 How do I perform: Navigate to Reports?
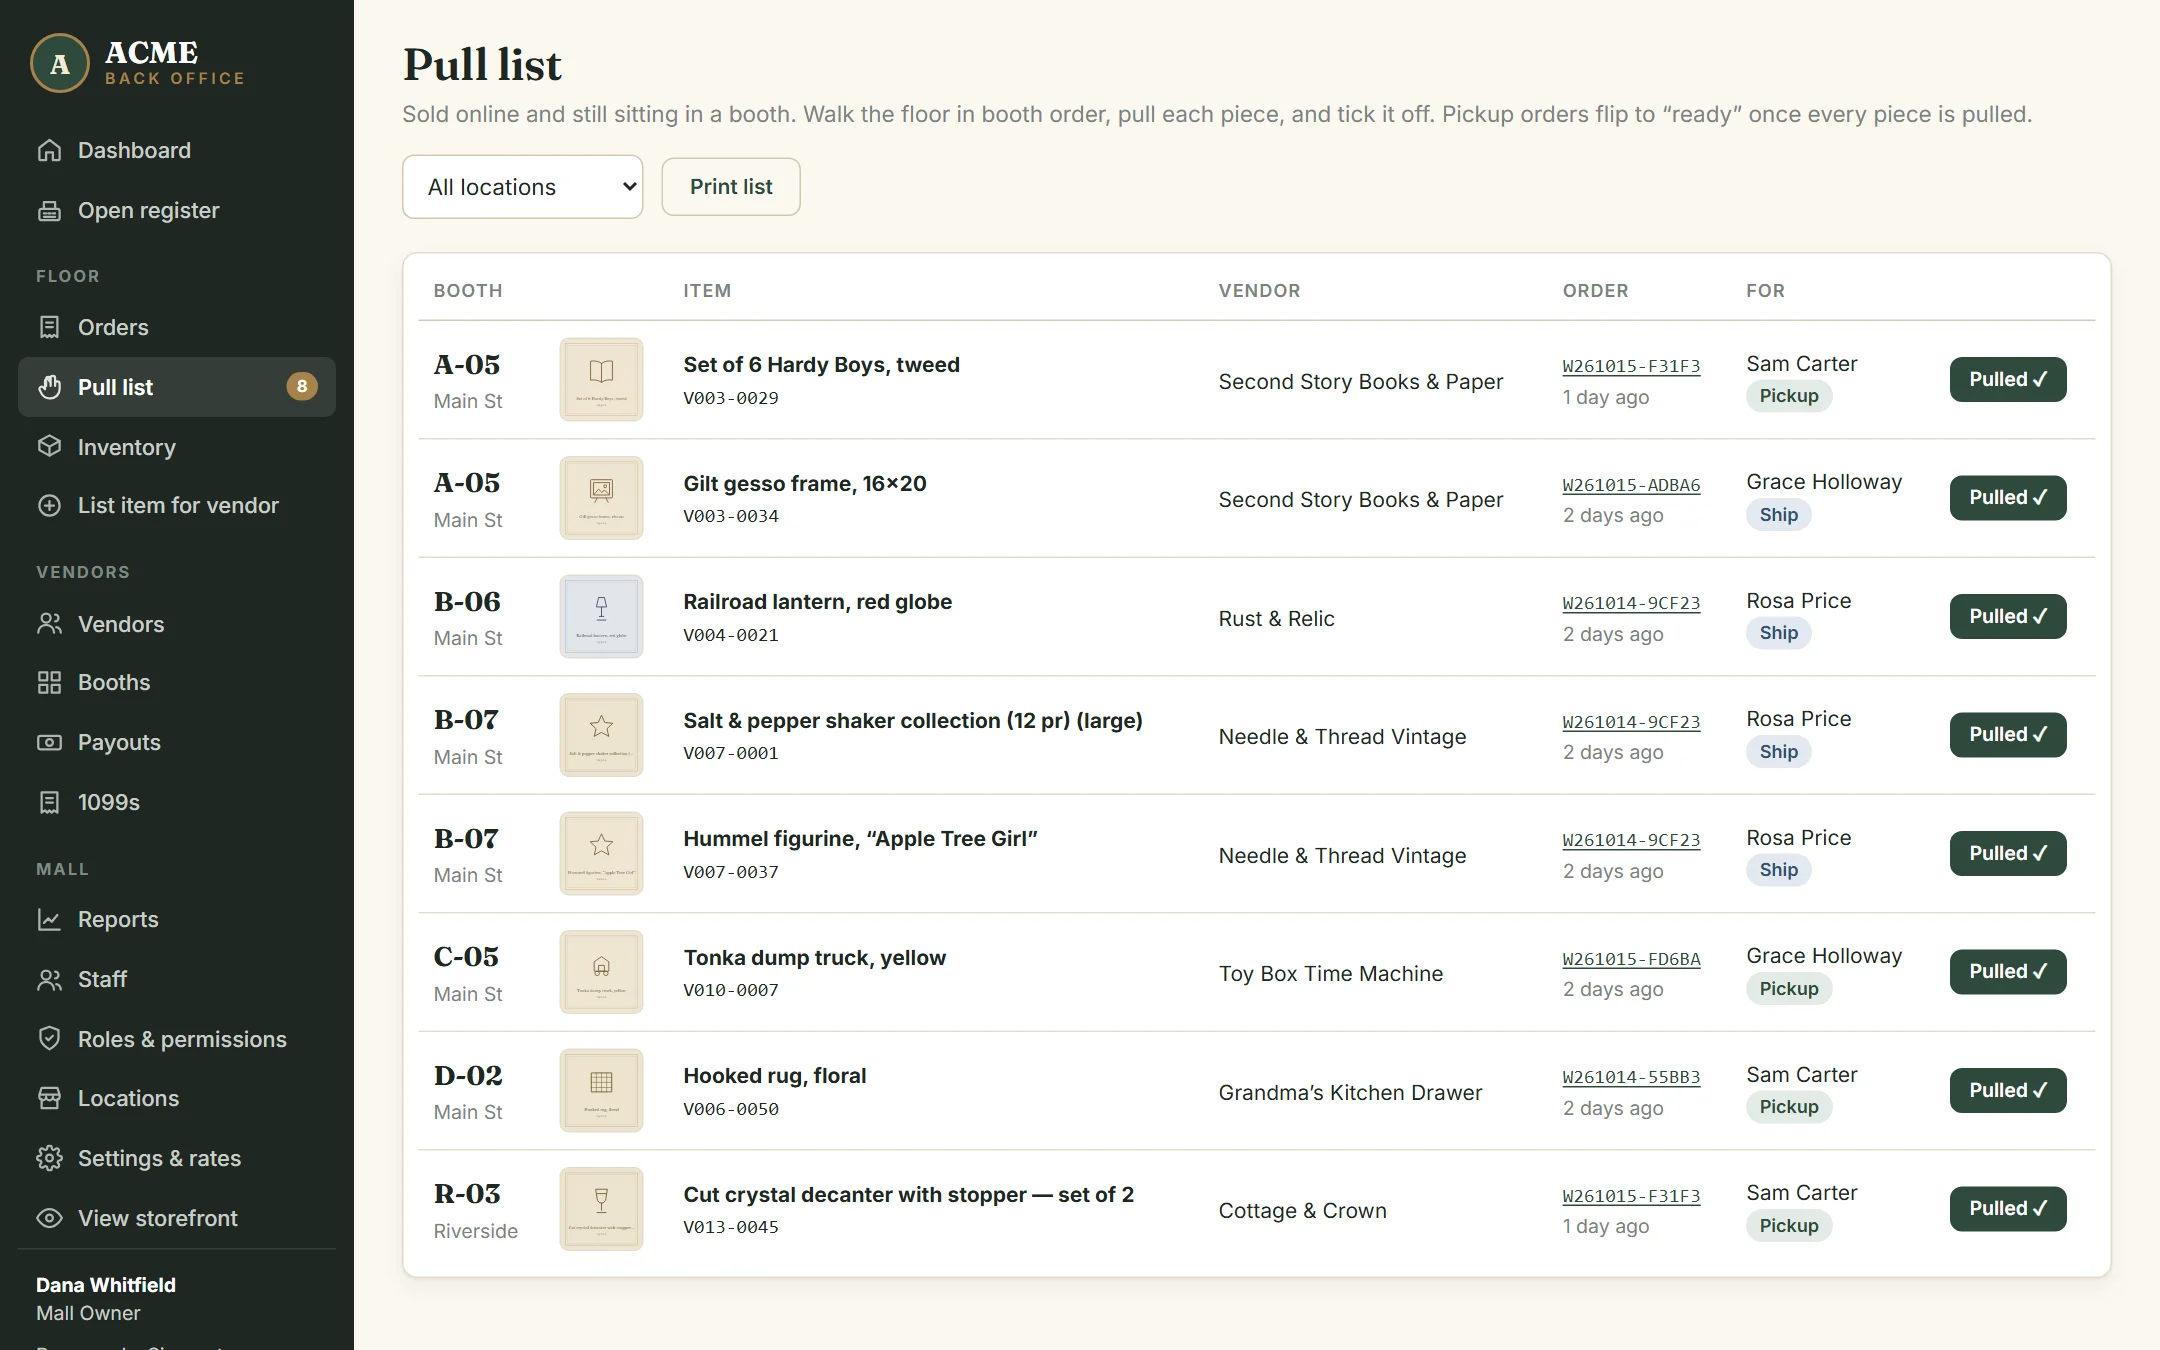pyautogui.click(x=177, y=919)
